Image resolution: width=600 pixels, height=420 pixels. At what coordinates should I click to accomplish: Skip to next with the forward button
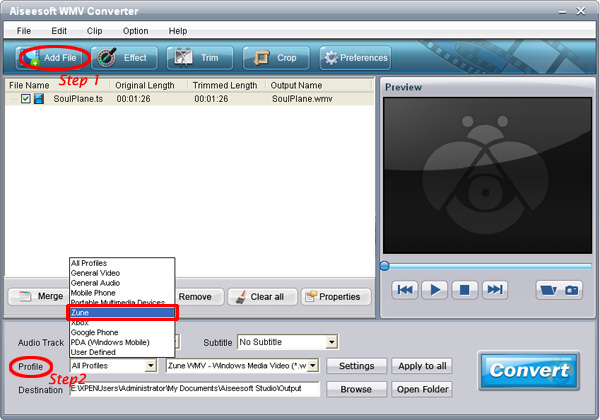tap(493, 290)
